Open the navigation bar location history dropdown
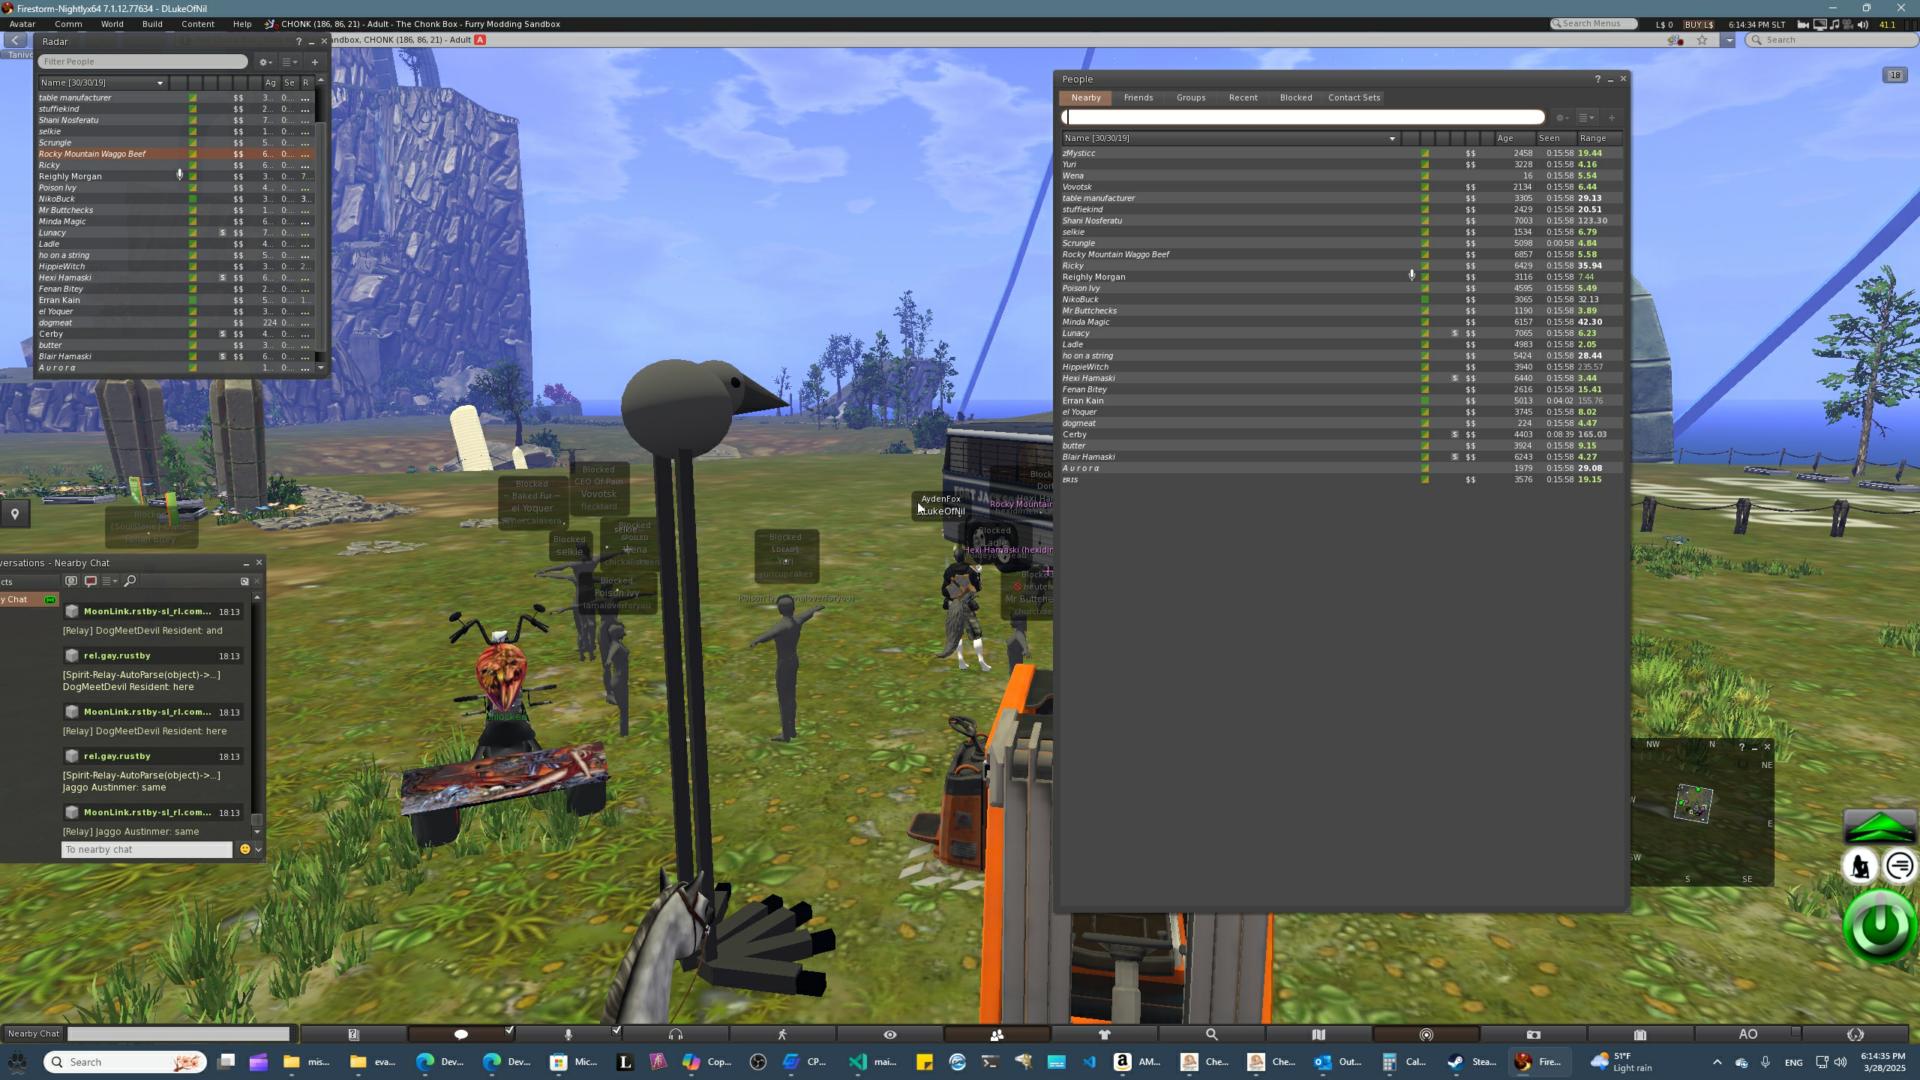This screenshot has height=1080, width=1920. pos(1728,40)
